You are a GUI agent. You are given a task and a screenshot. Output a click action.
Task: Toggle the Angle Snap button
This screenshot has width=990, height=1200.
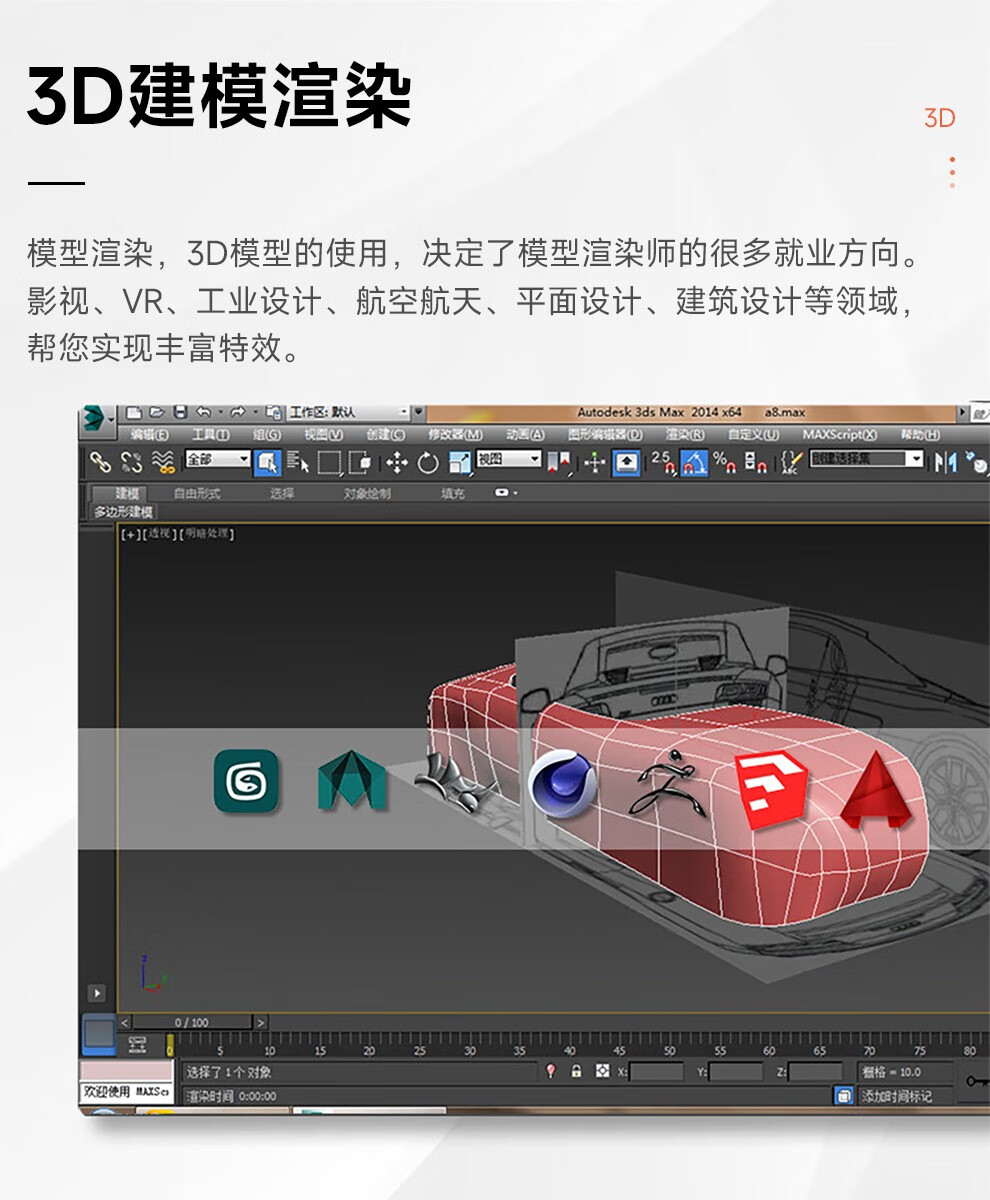(x=693, y=462)
